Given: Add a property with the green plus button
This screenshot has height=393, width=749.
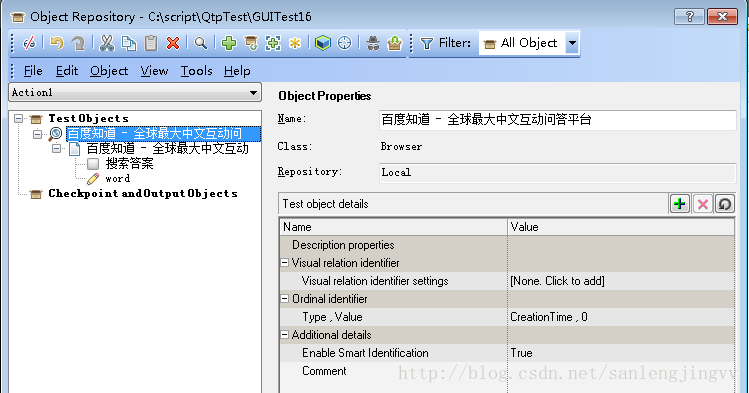Looking at the screenshot, I should point(679,204).
